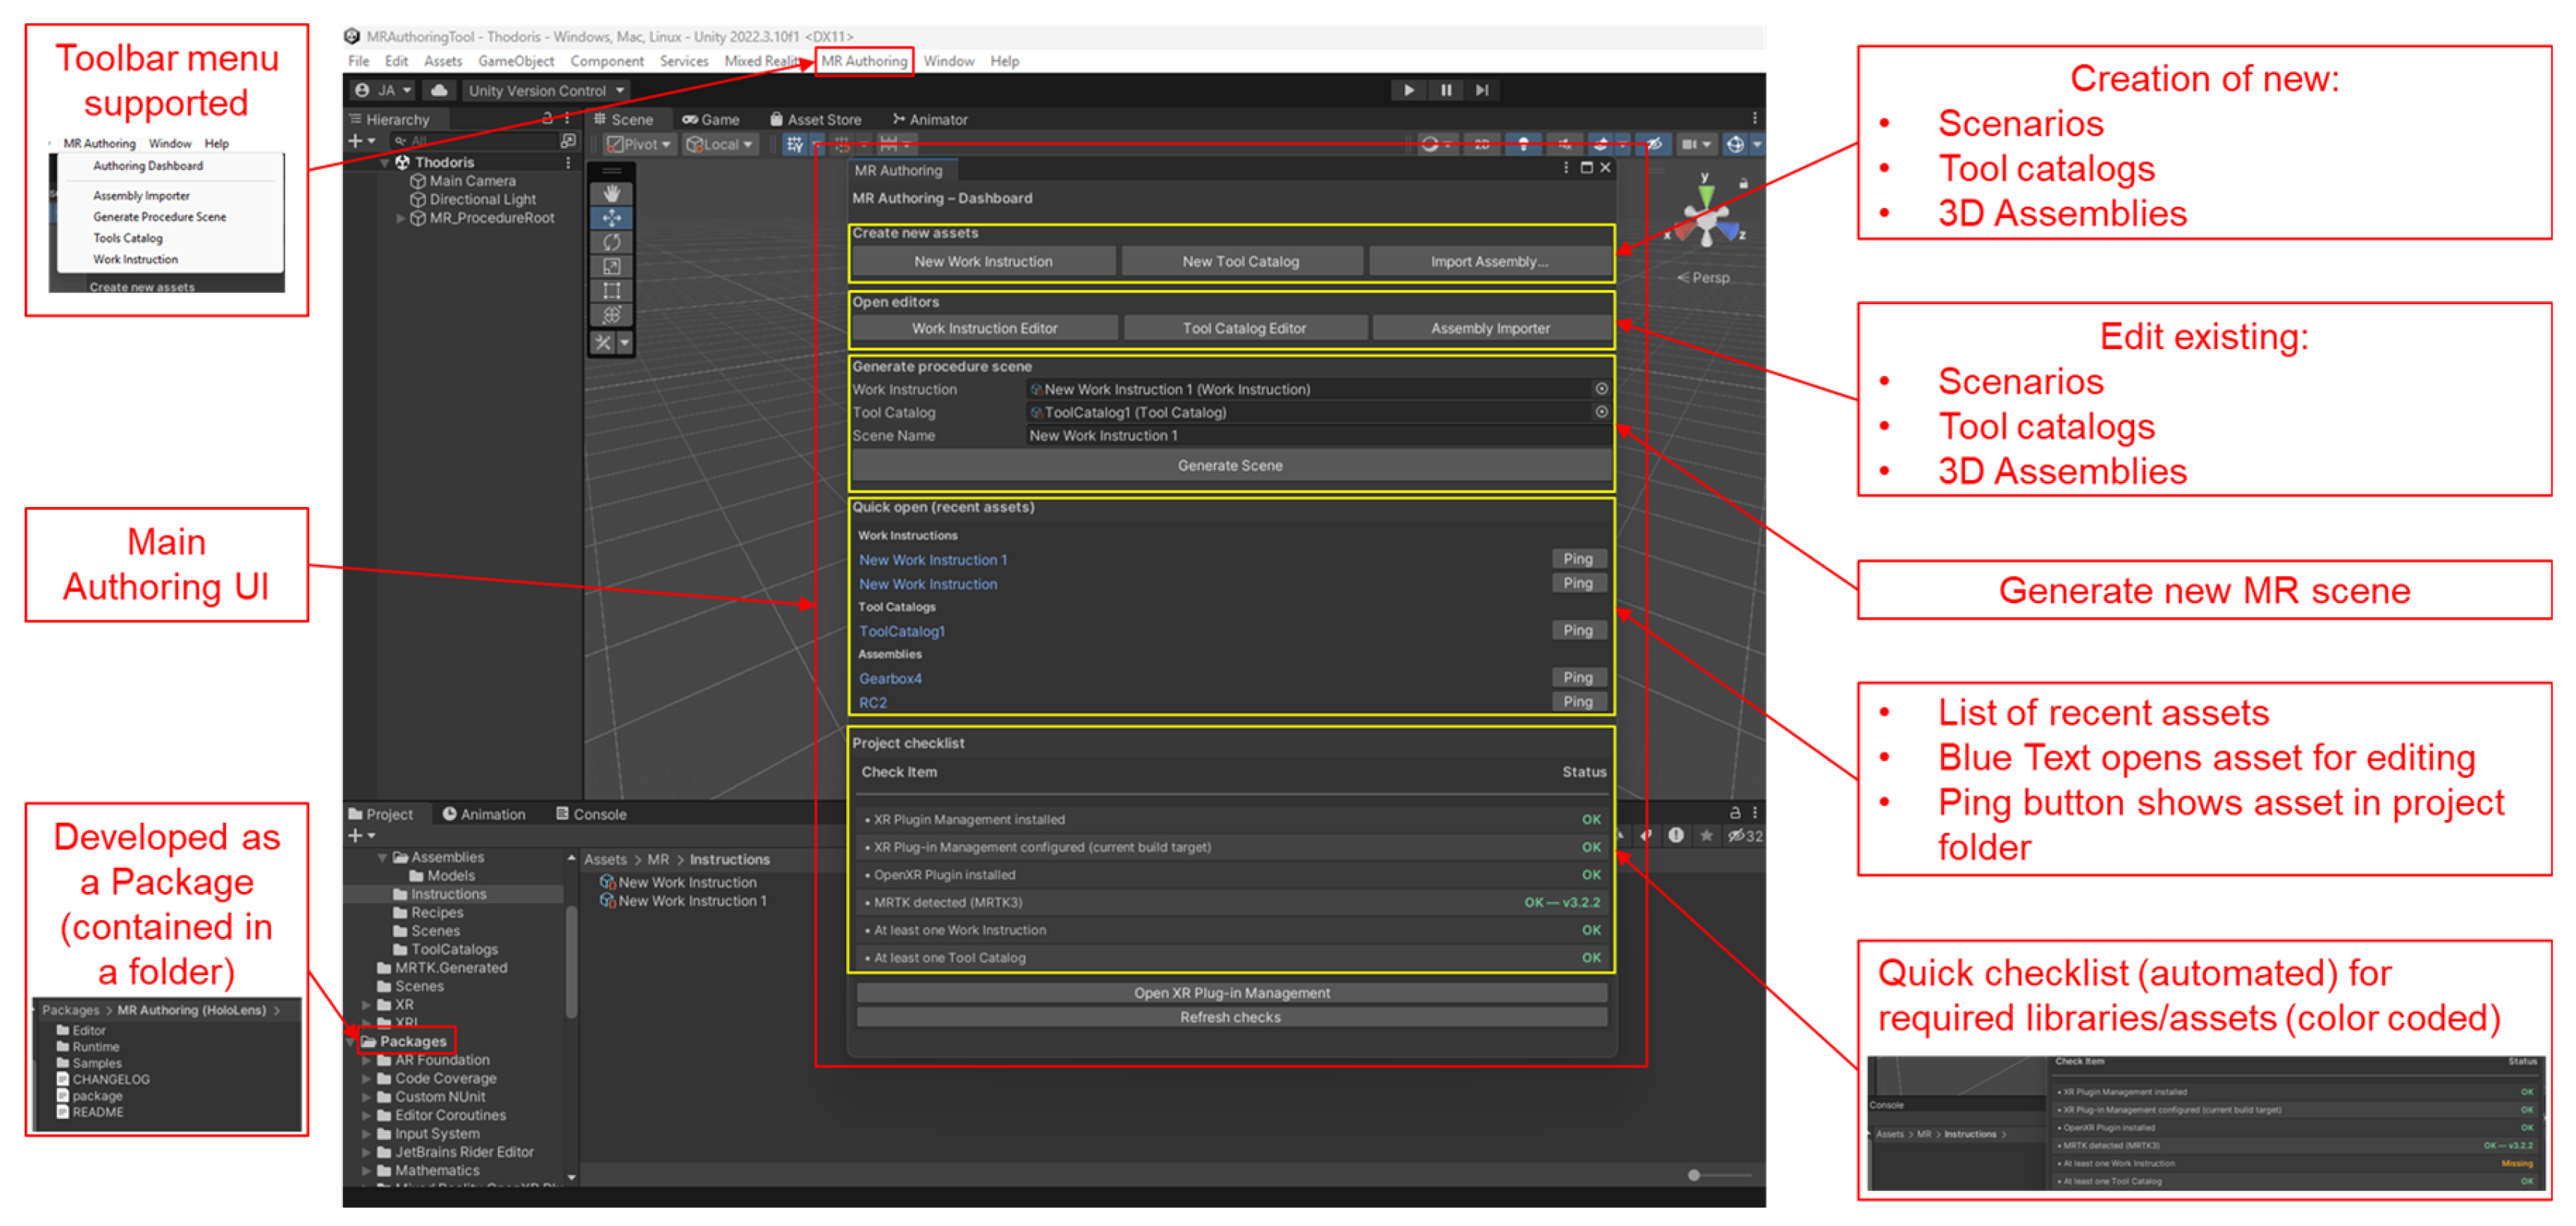Screen dimensions: 2576x1226
Task: Select the Hand view tool
Action: [x=611, y=194]
